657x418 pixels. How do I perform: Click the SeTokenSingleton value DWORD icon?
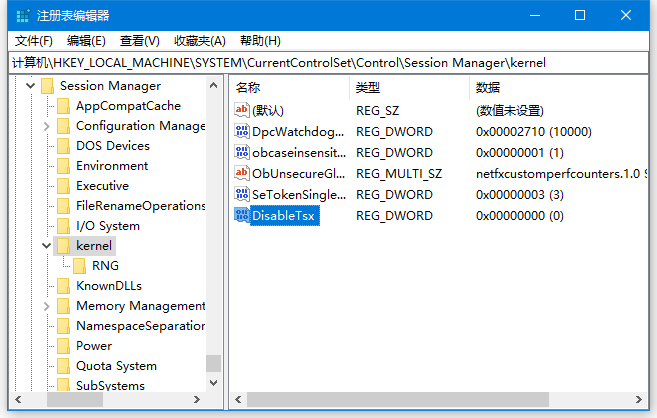[x=241, y=194]
